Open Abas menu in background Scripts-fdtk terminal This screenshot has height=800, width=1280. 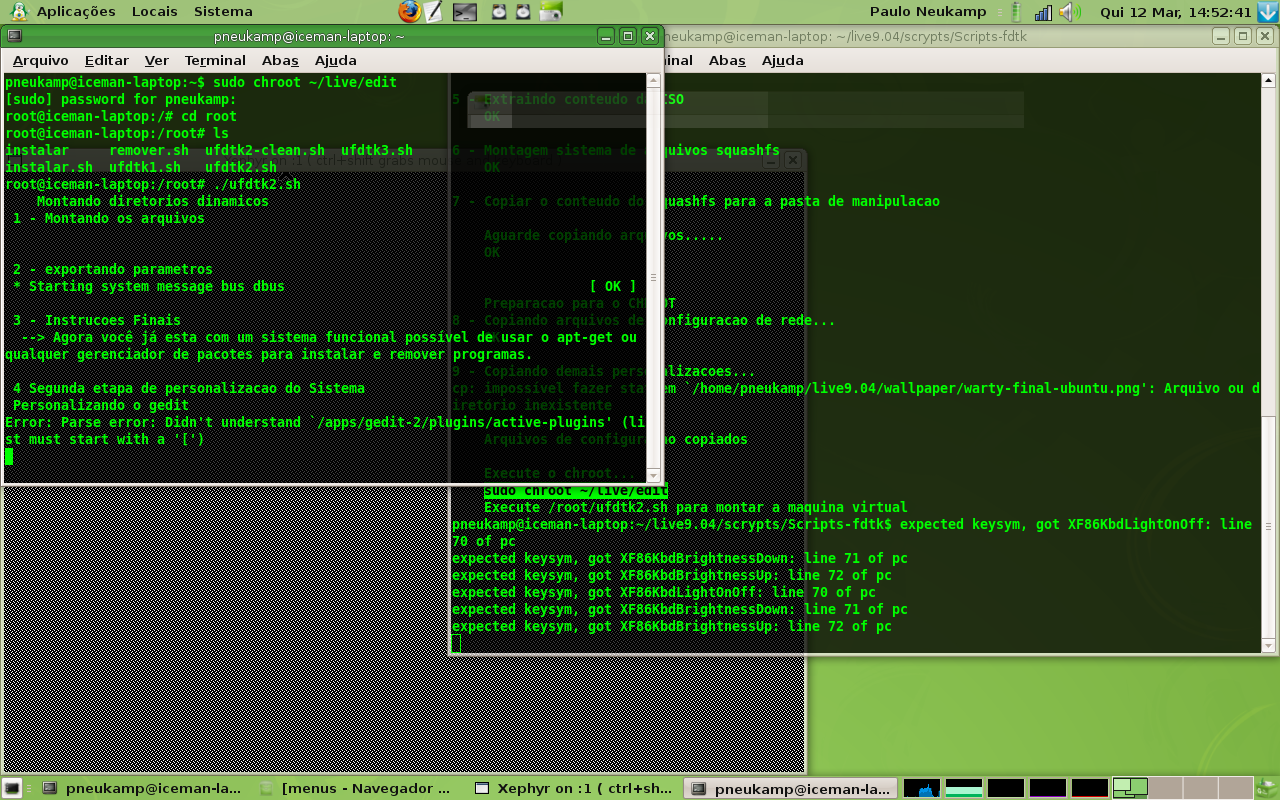(x=727, y=60)
